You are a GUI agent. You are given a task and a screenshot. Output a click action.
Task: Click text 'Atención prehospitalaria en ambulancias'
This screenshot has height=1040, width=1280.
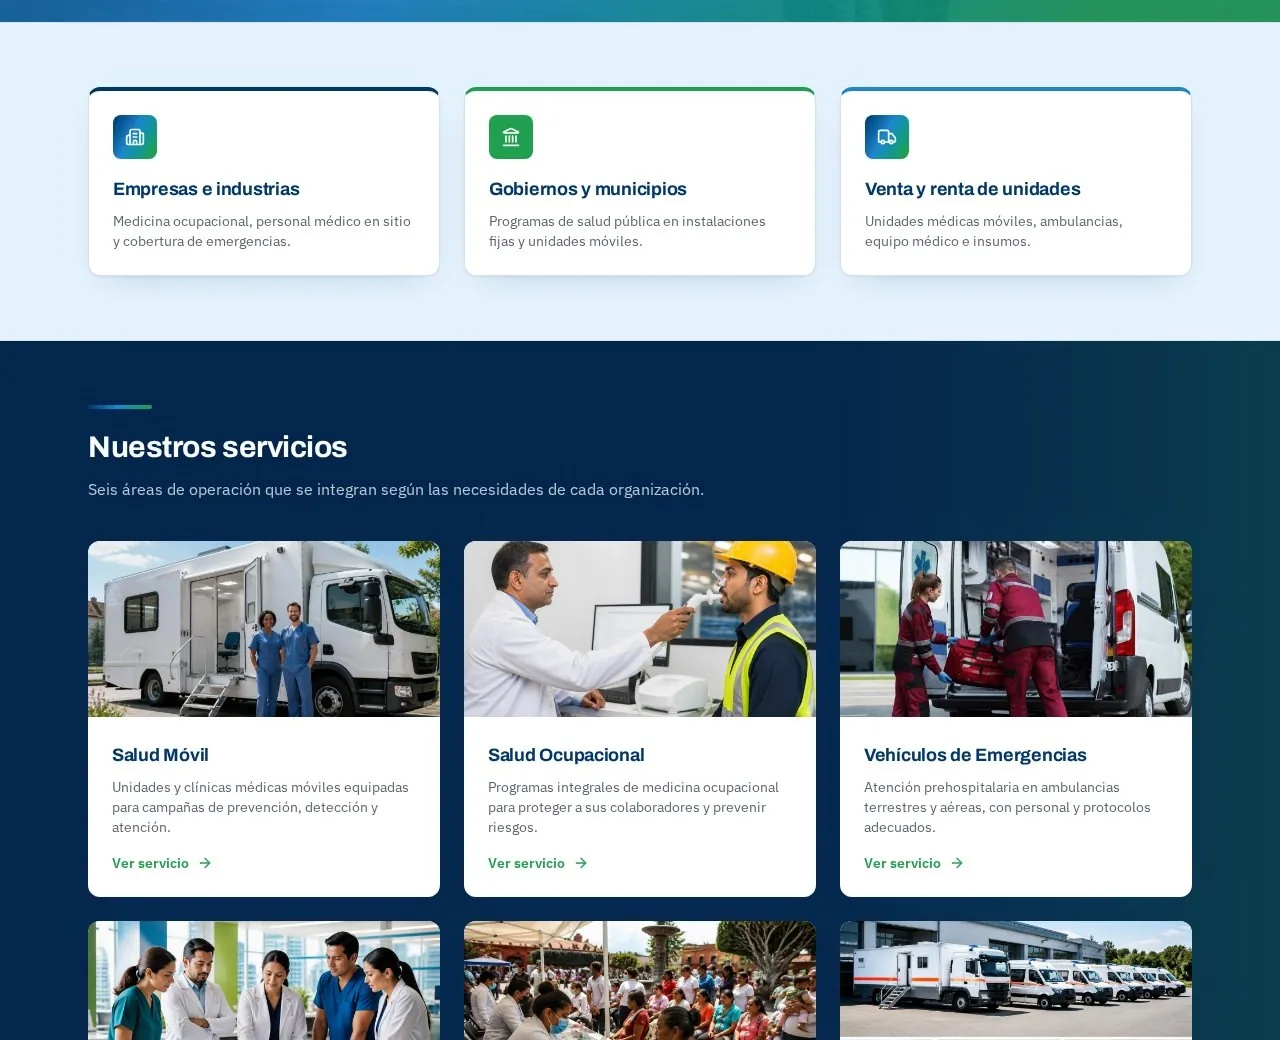[992, 787]
